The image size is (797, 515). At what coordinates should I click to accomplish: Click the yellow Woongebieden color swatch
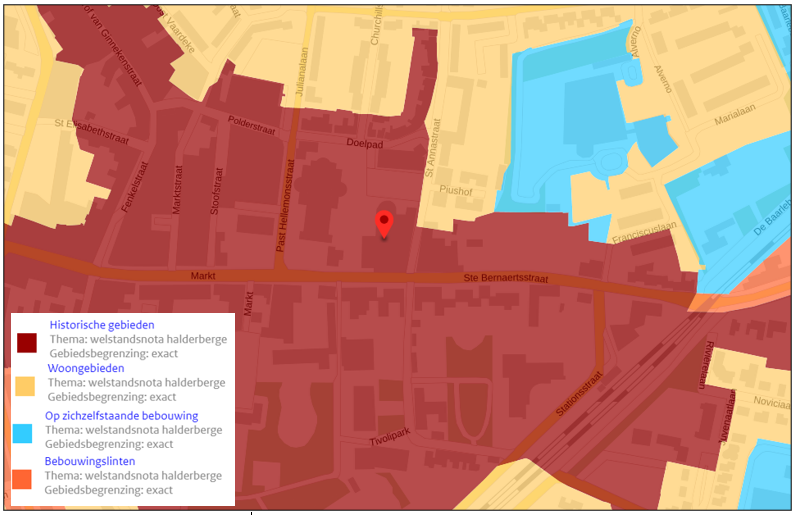pyautogui.click(x=25, y=386)
